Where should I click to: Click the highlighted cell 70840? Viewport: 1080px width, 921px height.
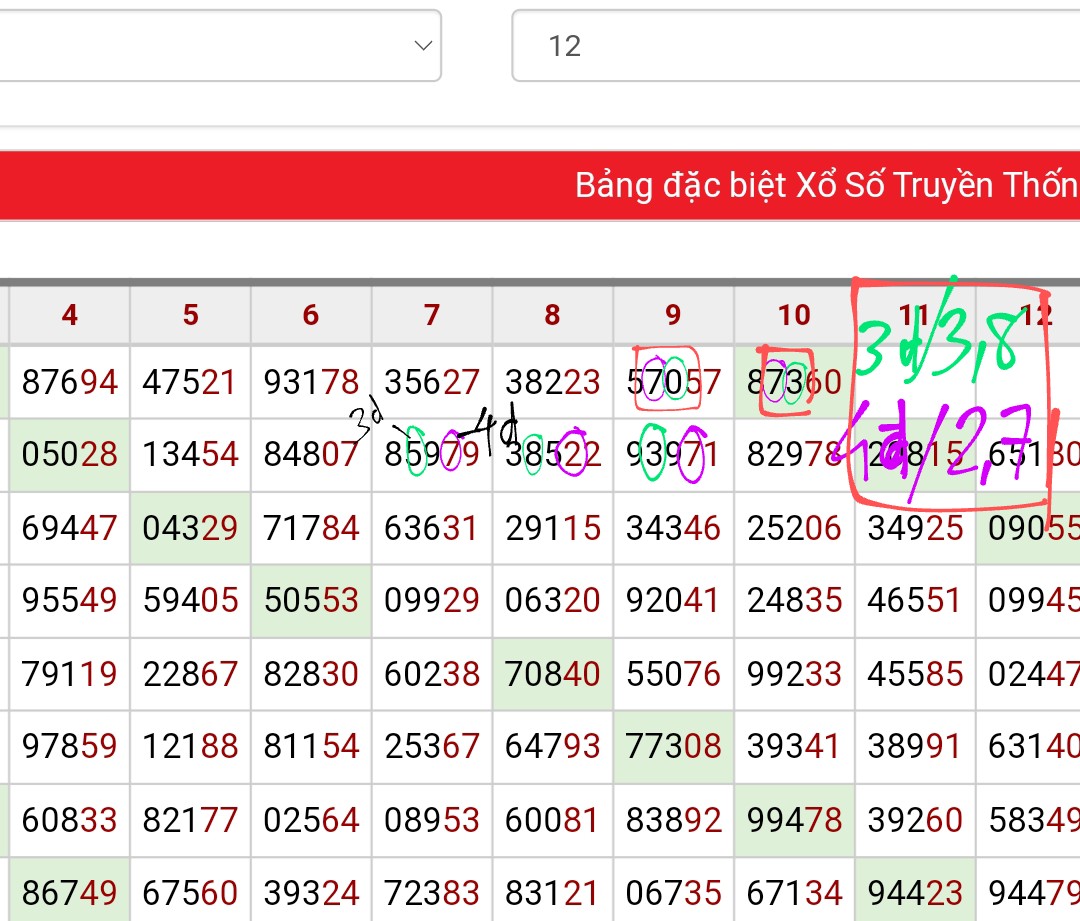point(552,674)
